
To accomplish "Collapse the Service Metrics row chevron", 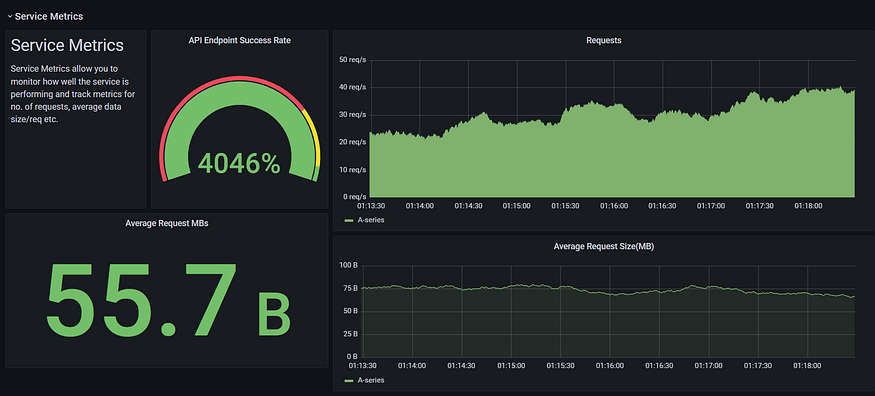I will (9, 17).
